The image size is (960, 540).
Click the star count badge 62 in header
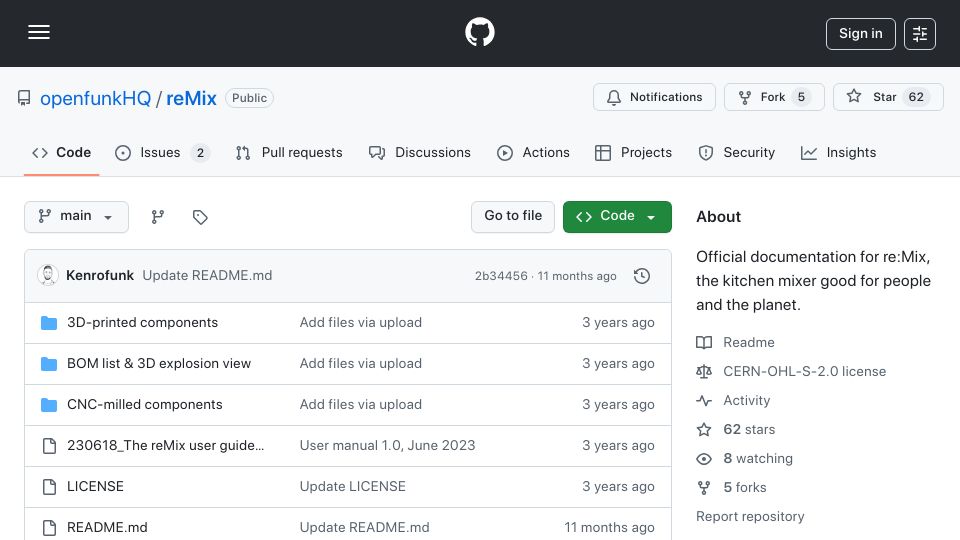tap(916, 97)
